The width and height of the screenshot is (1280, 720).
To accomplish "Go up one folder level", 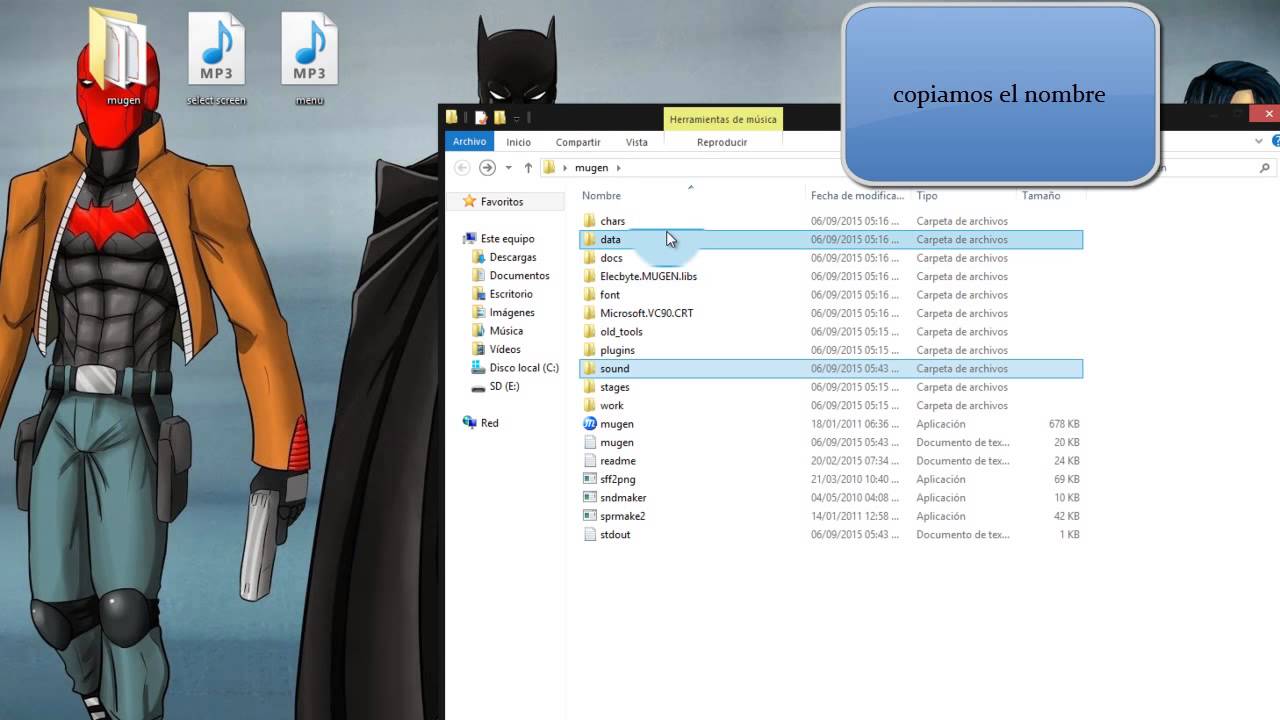I will 528,168.
